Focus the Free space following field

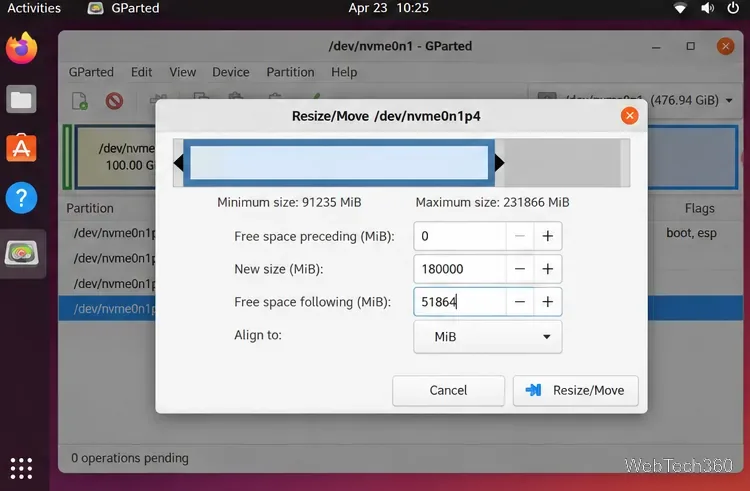[x=460, y=302]
